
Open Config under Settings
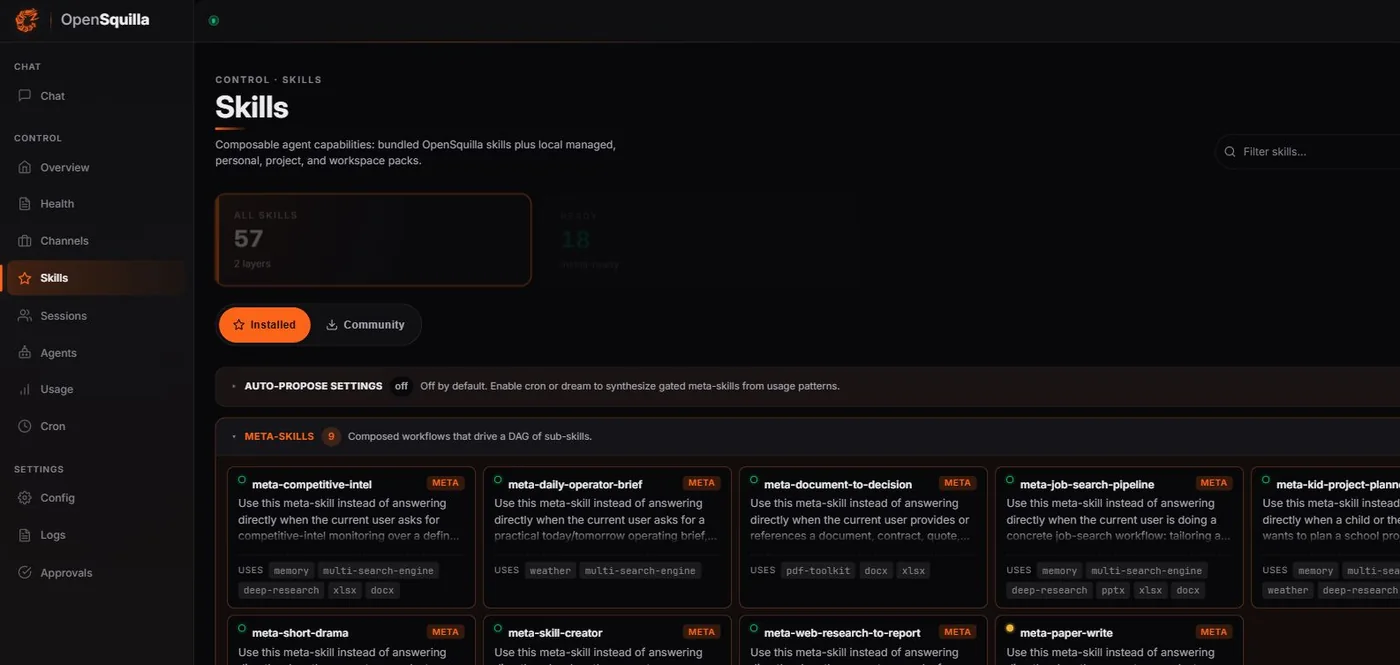(96, 498)
